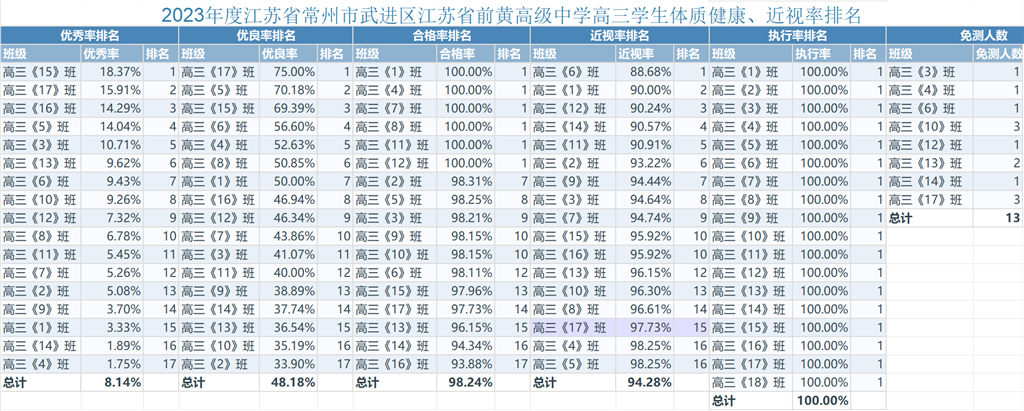The height and width of the screenshot is (411, 1024).
Task: Click the 56.60% cell
Action: (x=288, y=127)
